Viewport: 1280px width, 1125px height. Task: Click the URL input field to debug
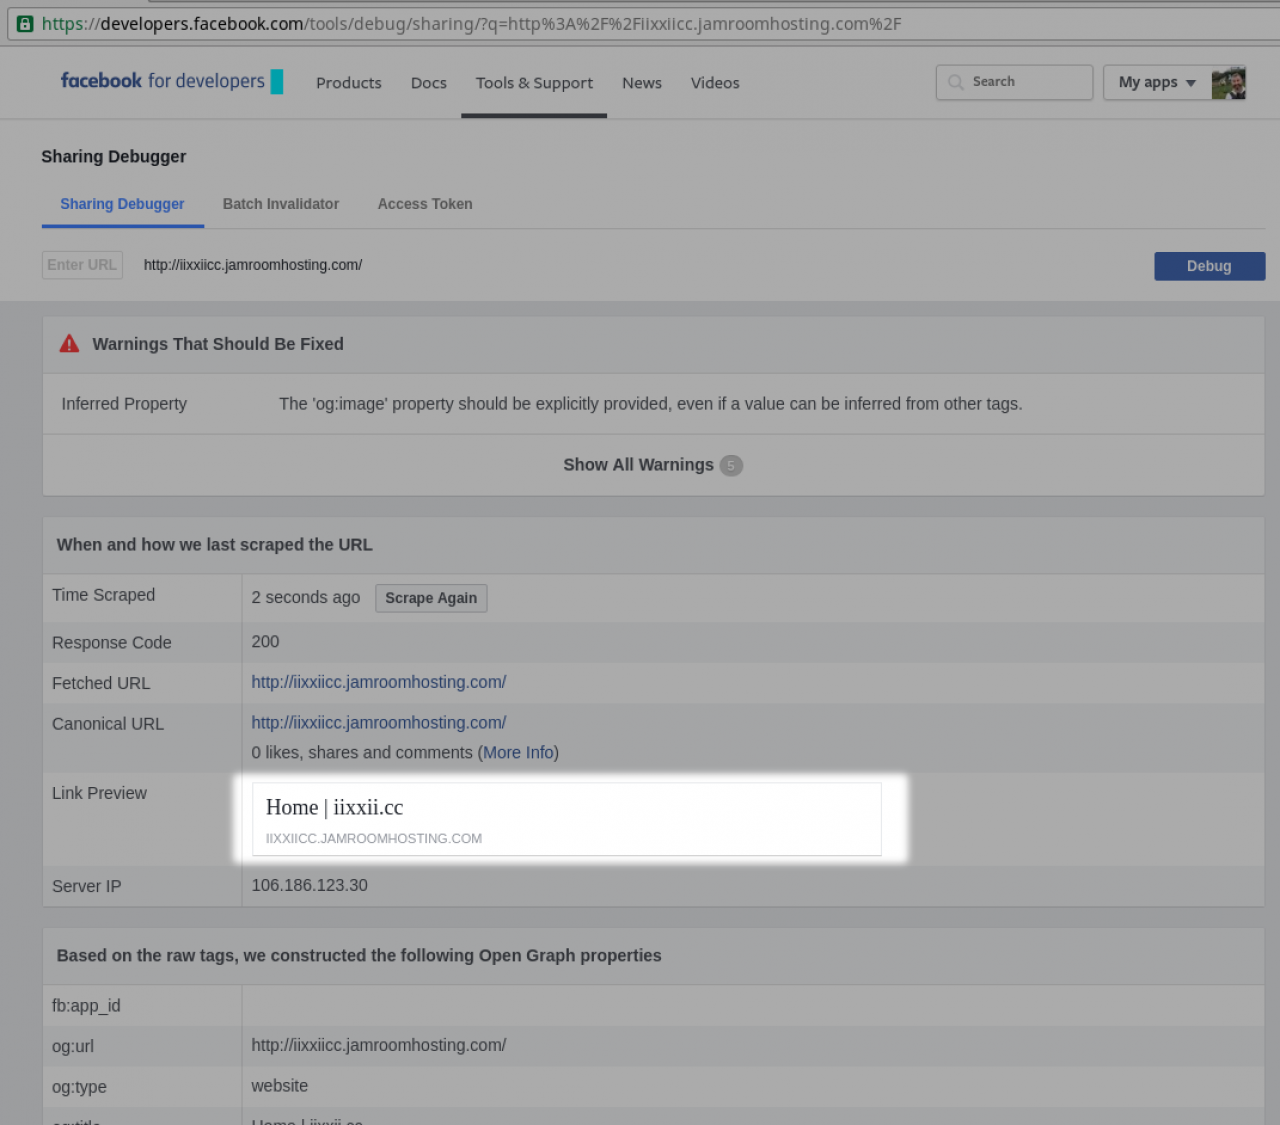tap(640, 265)
